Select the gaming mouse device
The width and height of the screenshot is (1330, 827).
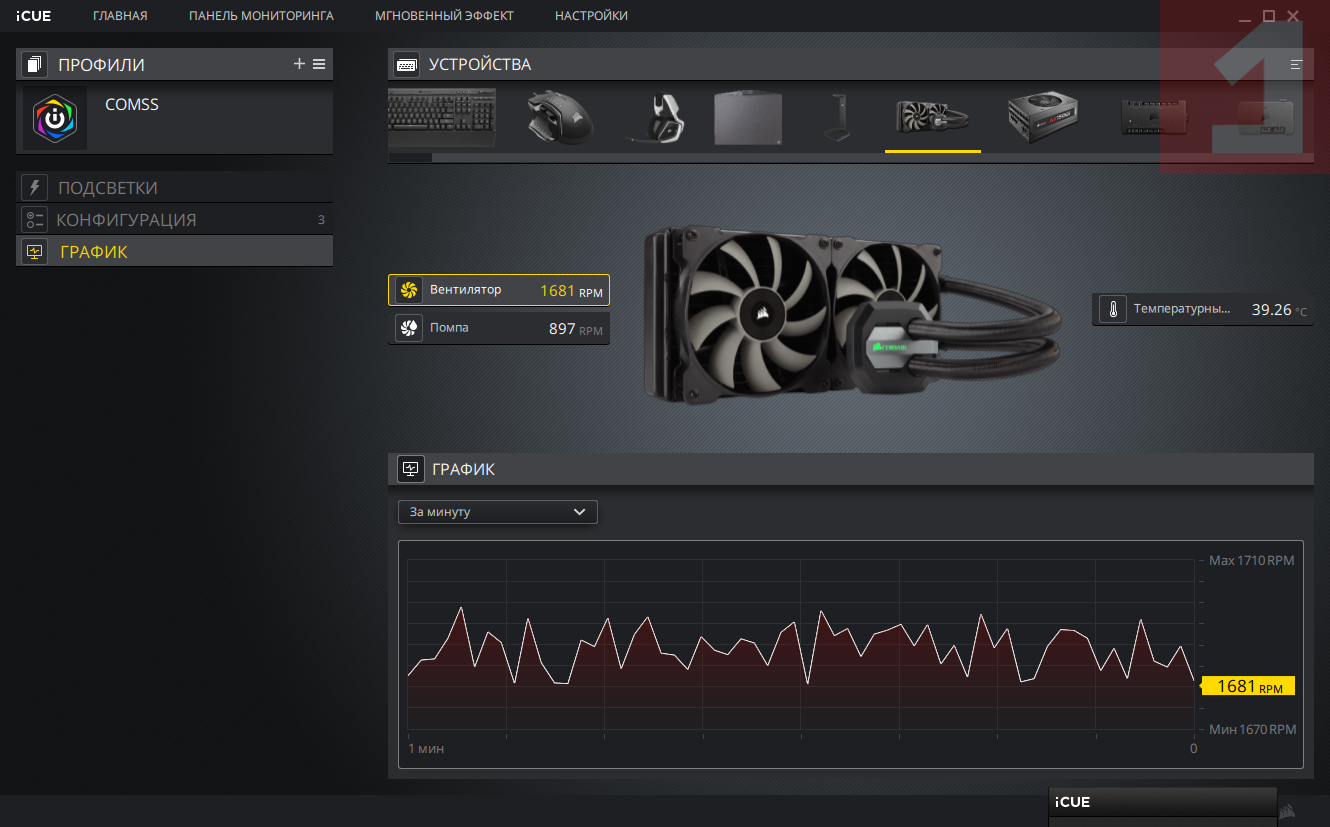pos(560,118)
